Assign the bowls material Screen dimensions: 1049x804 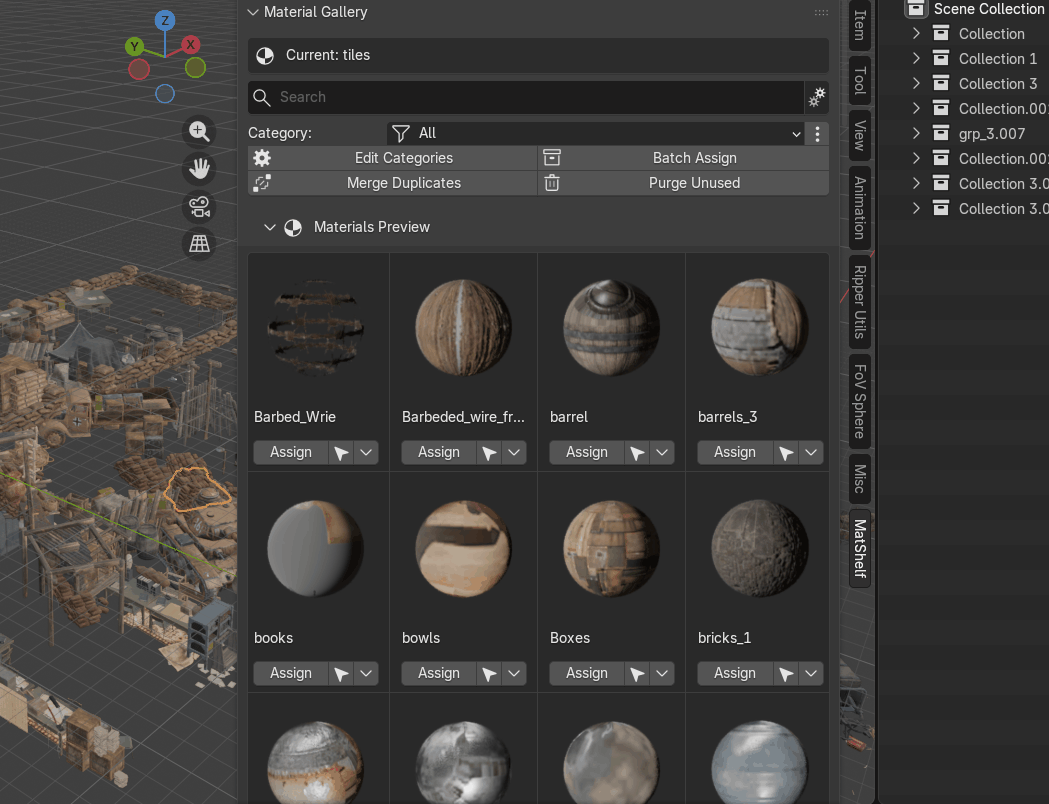click(439, 674)
